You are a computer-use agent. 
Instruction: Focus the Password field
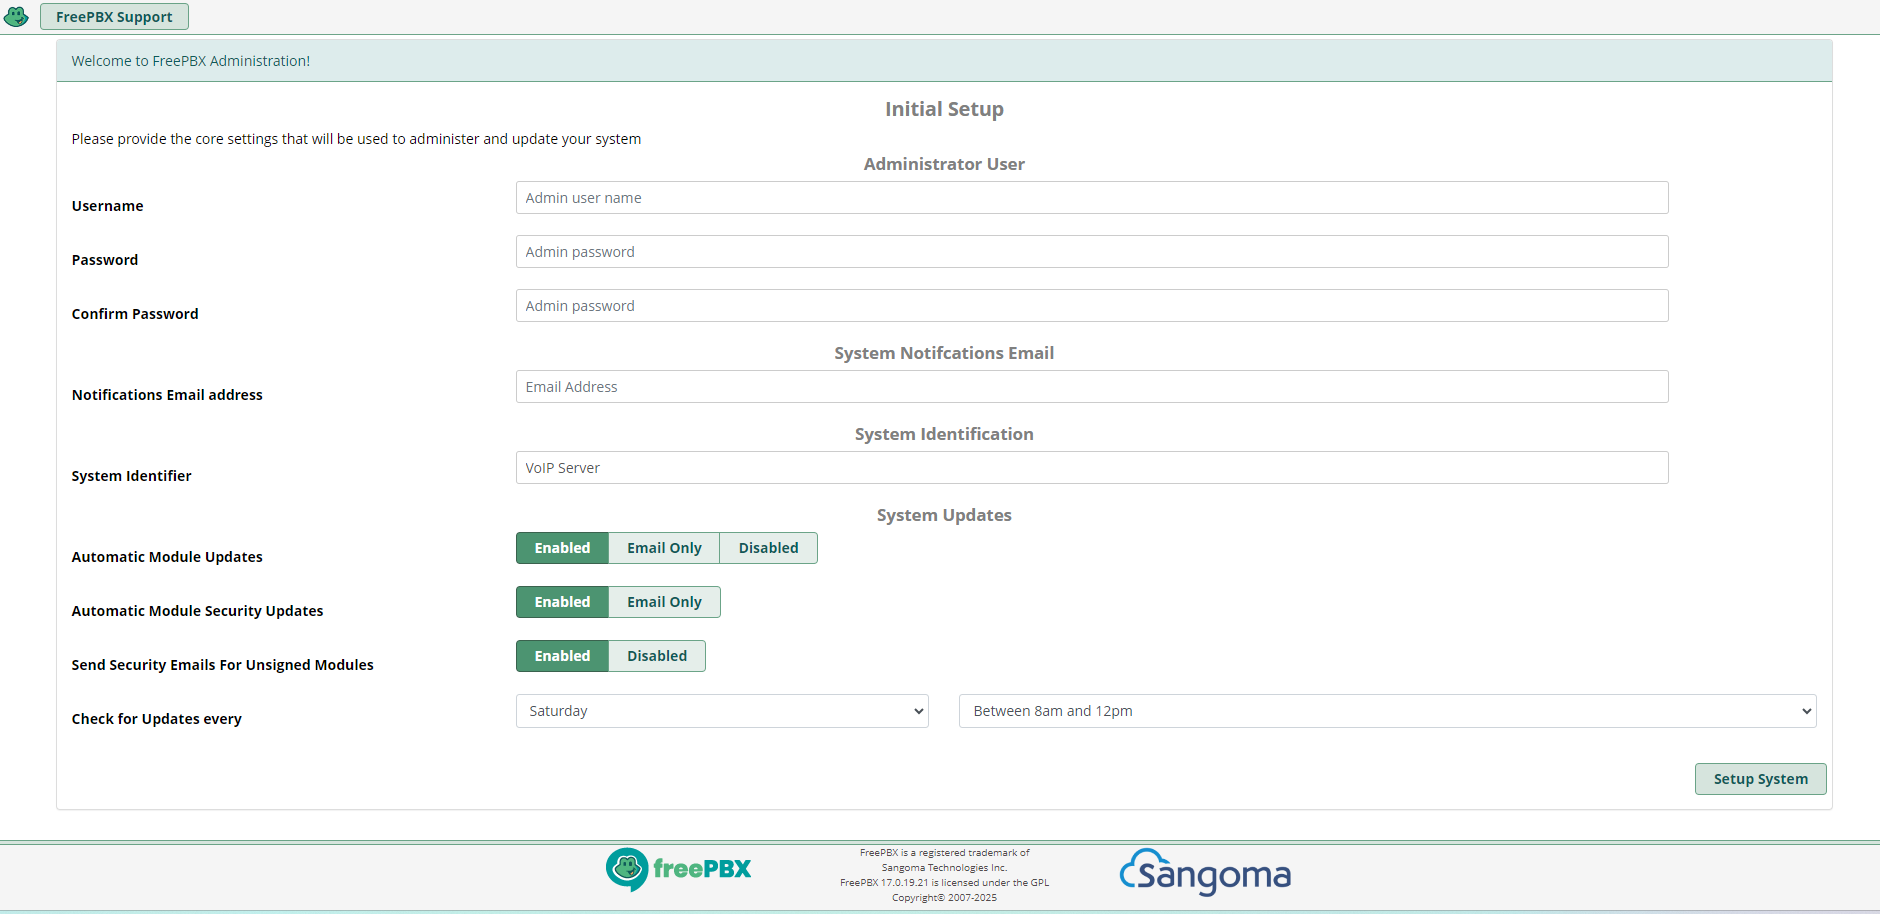pyautogui.click(x=1092, y=252)
